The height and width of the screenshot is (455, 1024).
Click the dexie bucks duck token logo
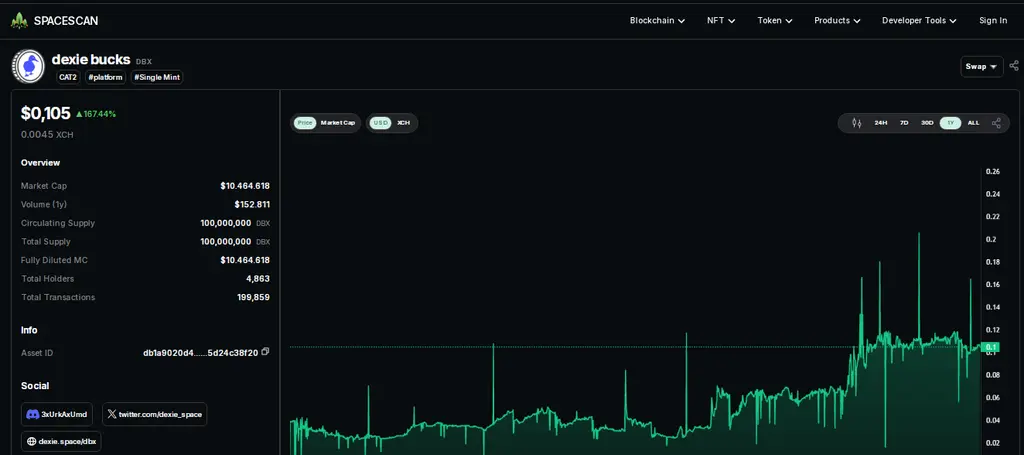tap(28, 66)
